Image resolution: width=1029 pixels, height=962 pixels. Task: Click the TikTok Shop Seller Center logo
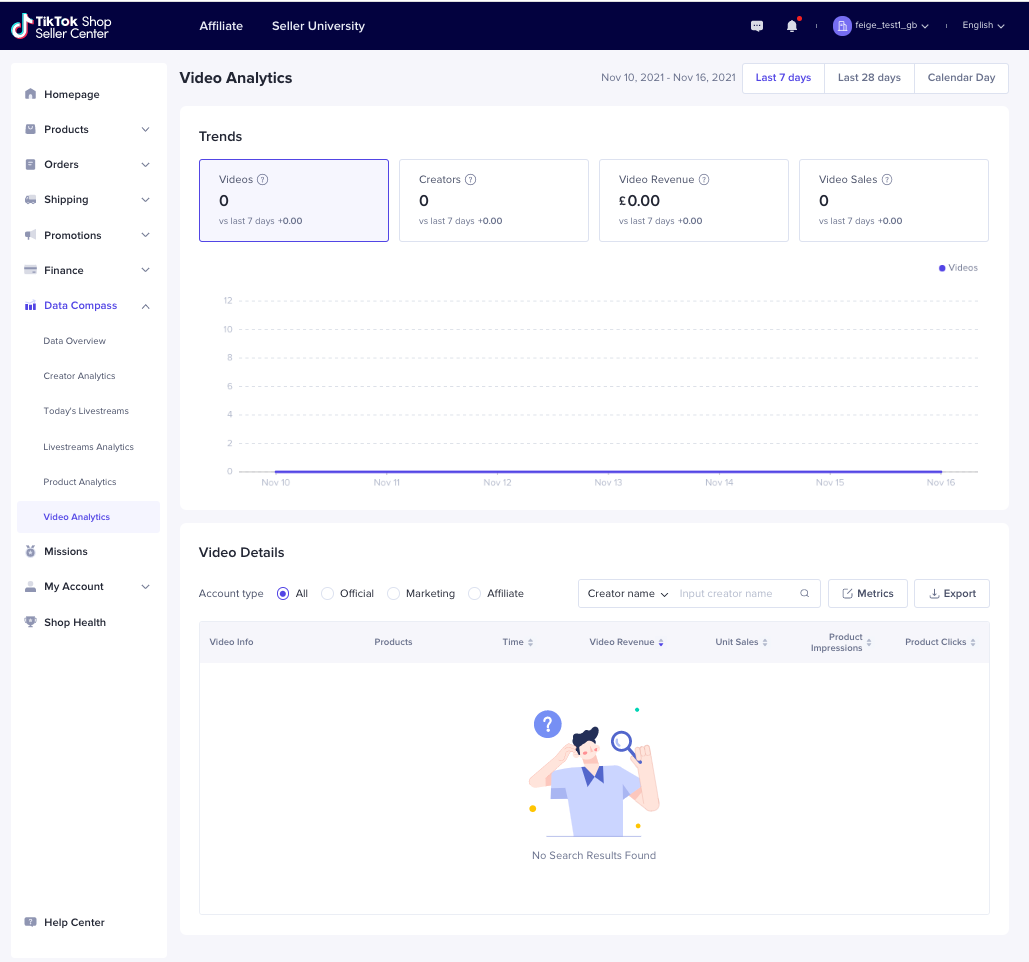click(61, 27)
